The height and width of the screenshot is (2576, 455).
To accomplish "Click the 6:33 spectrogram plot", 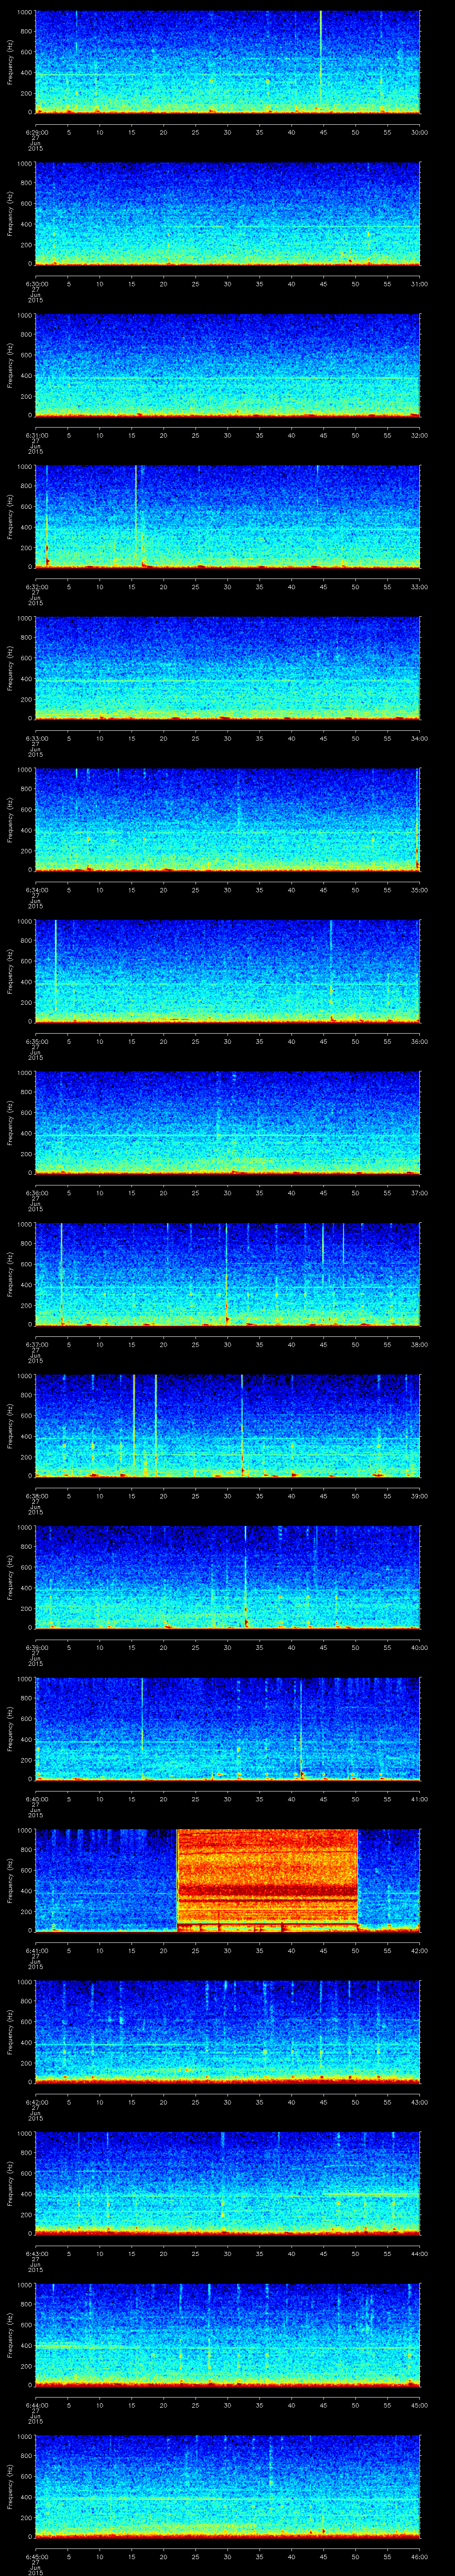I will [x=227, y=668].
